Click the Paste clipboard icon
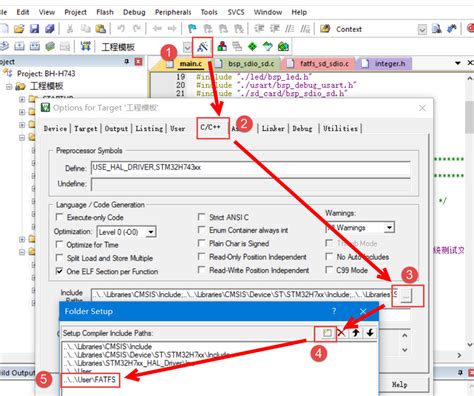474x396 pixels. (101, 29)
